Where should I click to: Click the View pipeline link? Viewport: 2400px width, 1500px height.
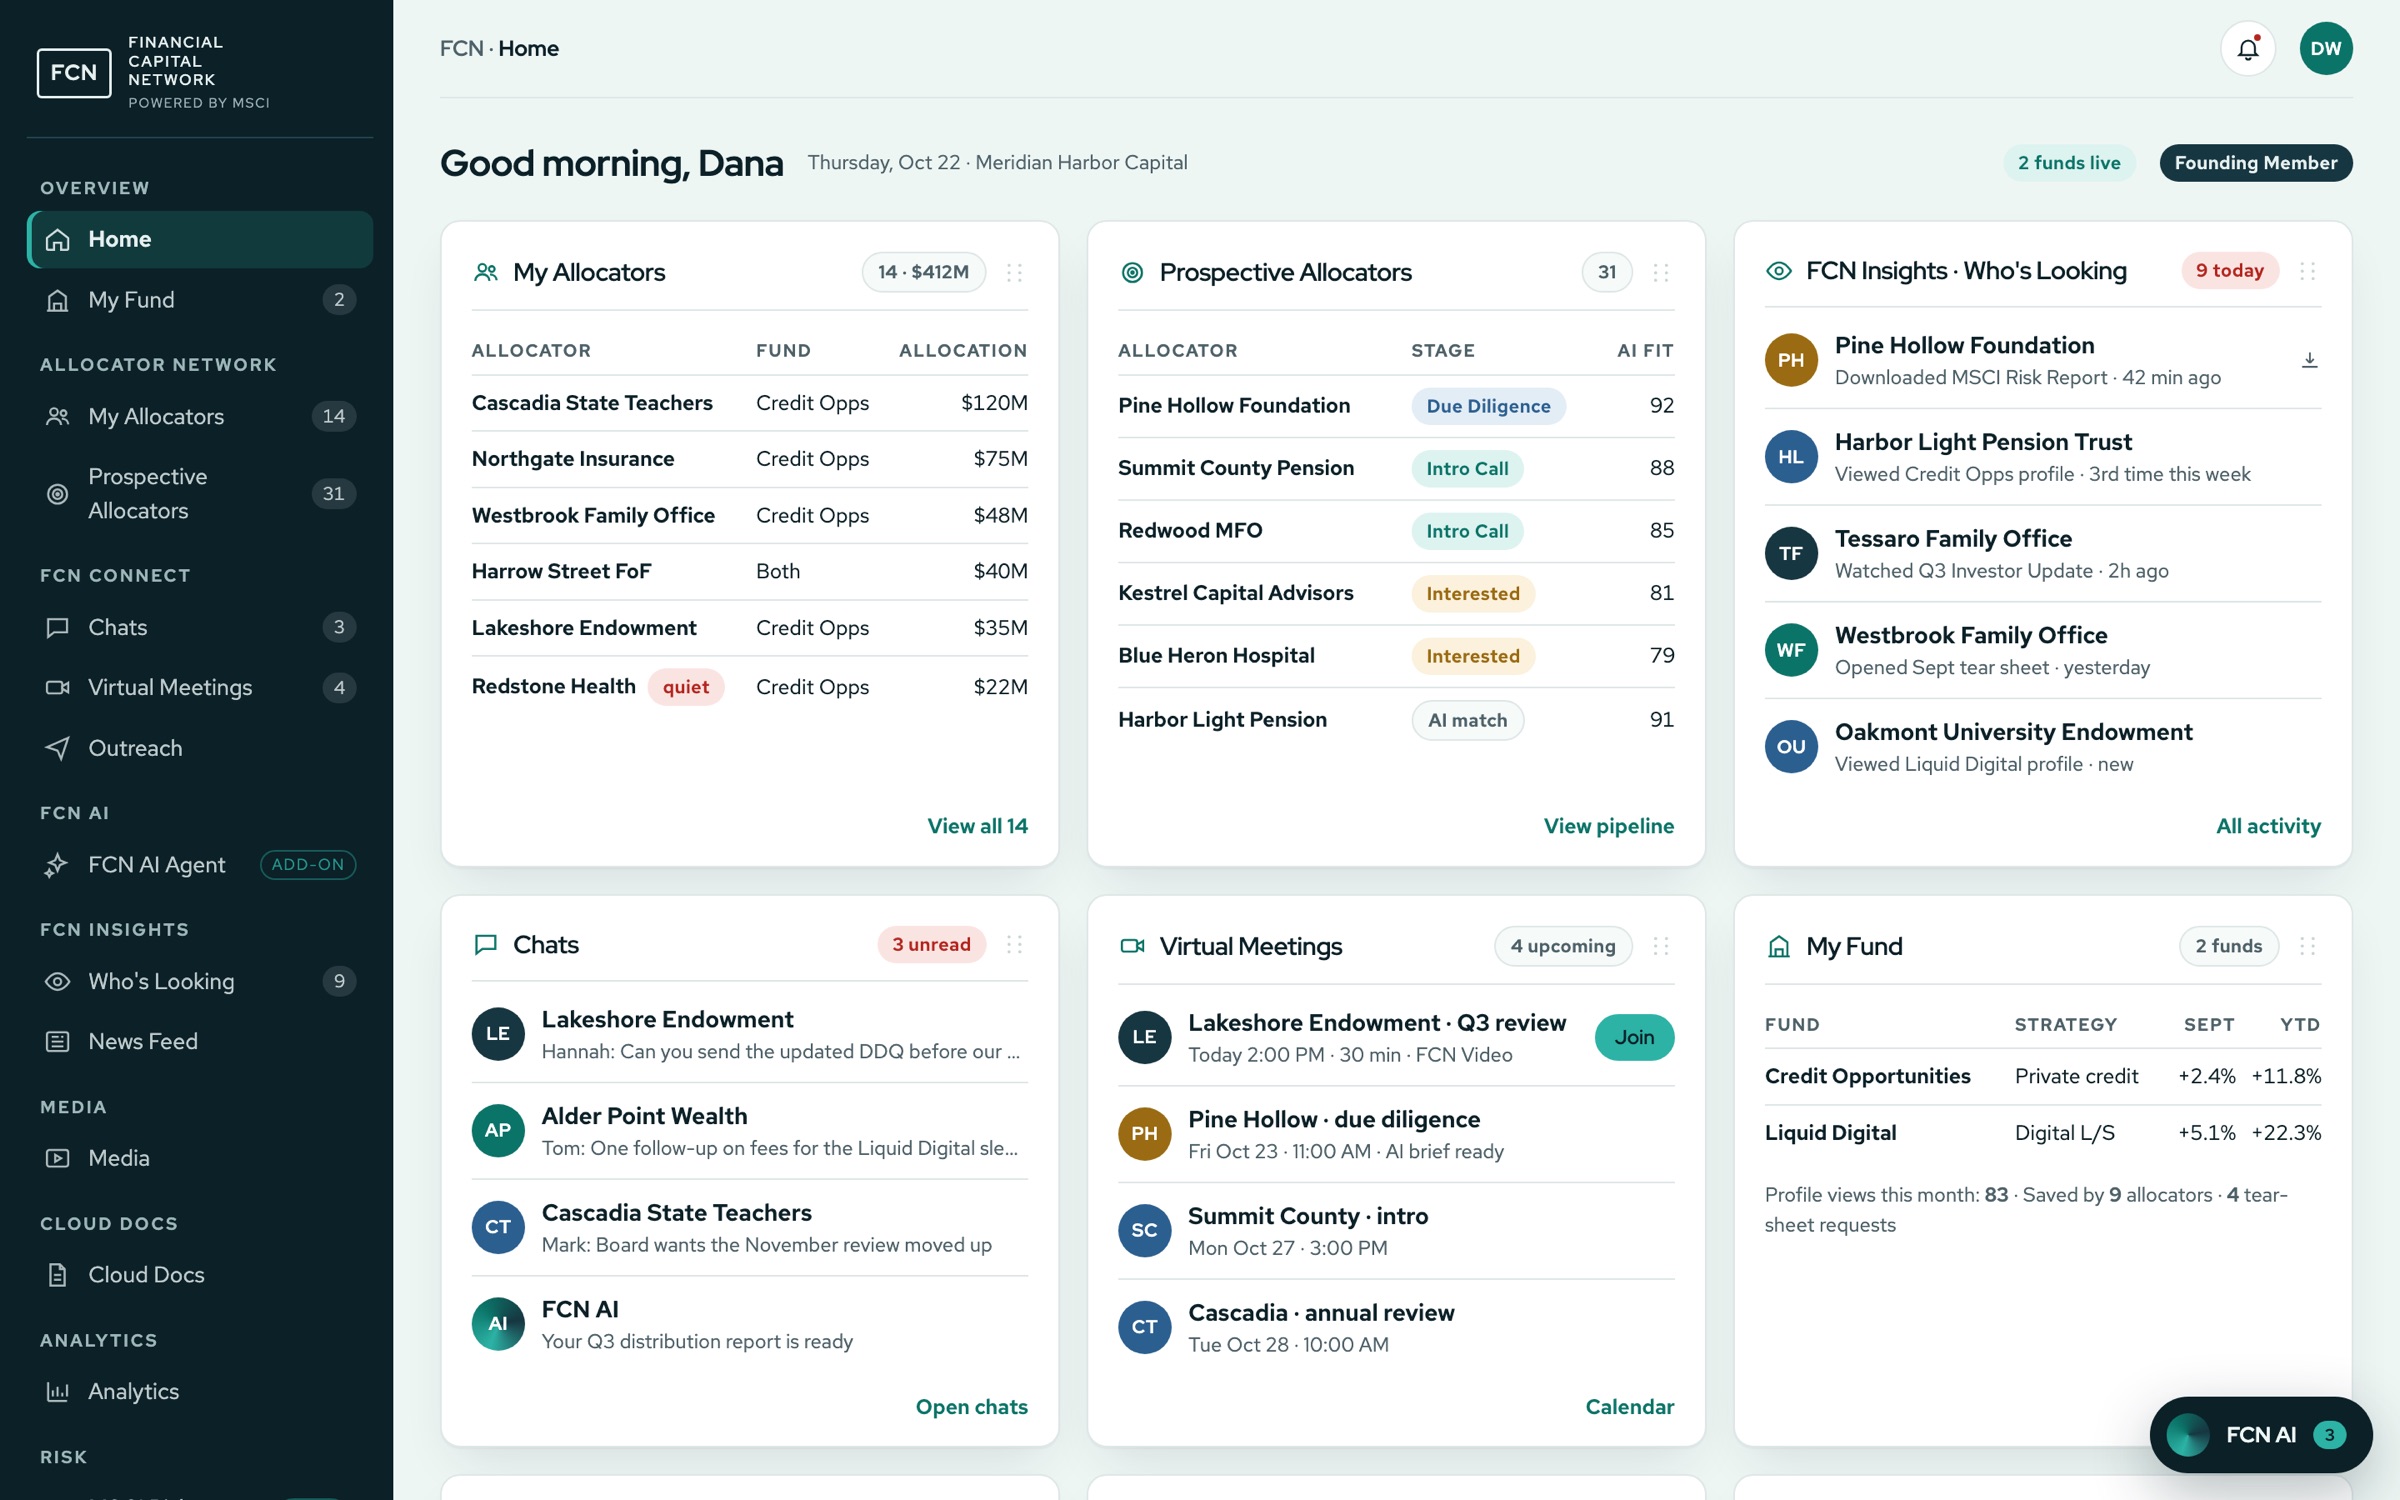pyautogui.click(x=1608, y=826)
